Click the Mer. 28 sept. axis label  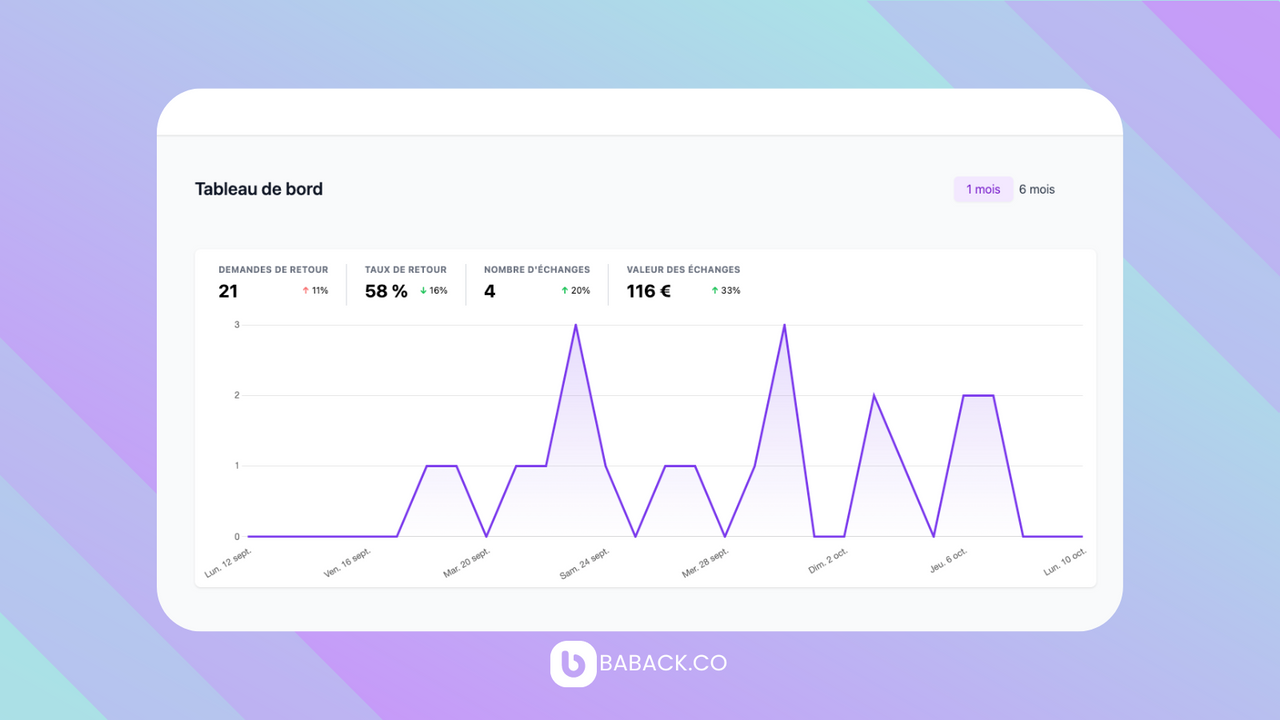tap(705, 563)
